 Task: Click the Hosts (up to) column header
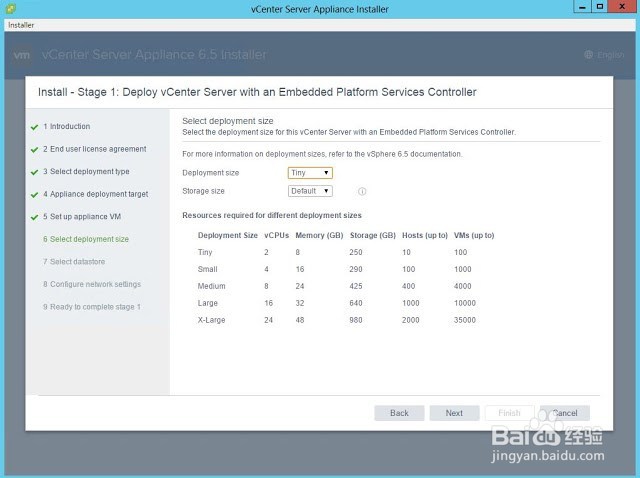click(425, 235)
